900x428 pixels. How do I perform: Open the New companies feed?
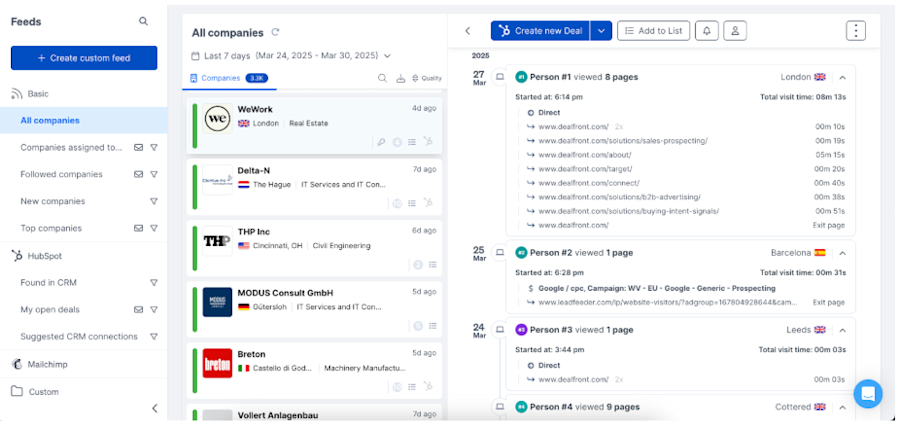[x=53, y=201]
